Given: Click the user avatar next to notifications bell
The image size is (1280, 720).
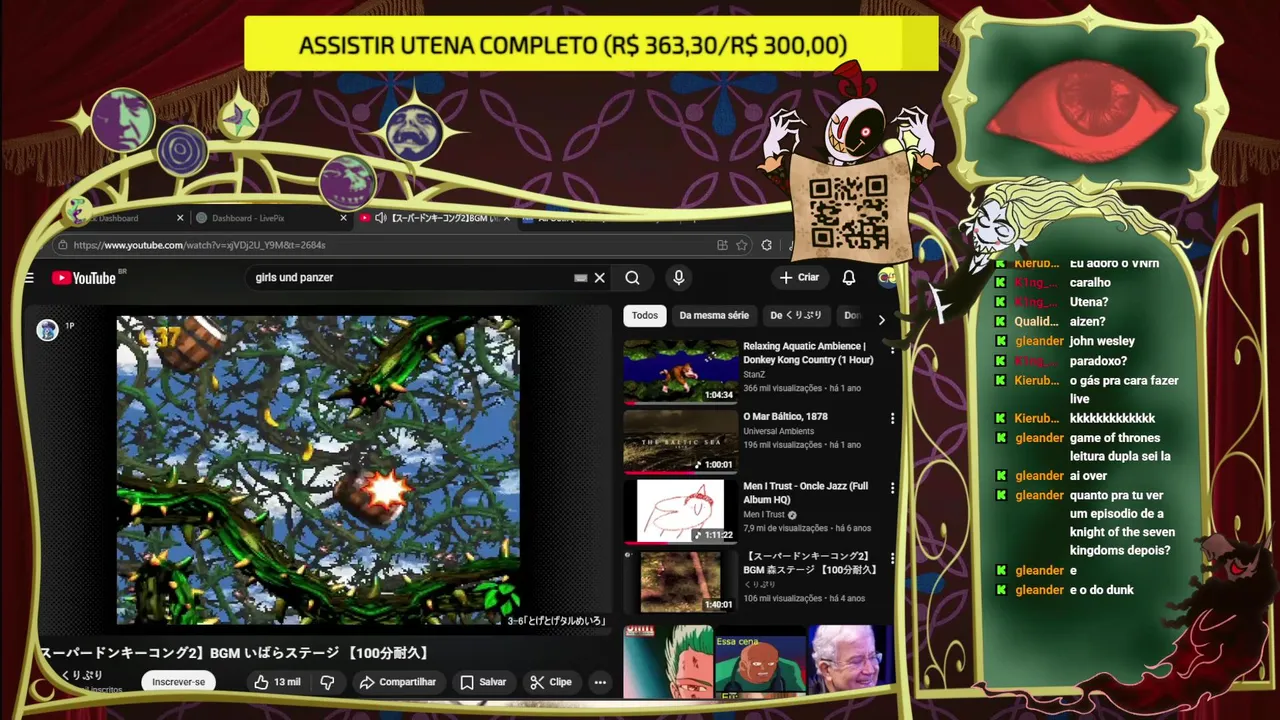Looking at the screenshot, I should (x=887, y=278).
